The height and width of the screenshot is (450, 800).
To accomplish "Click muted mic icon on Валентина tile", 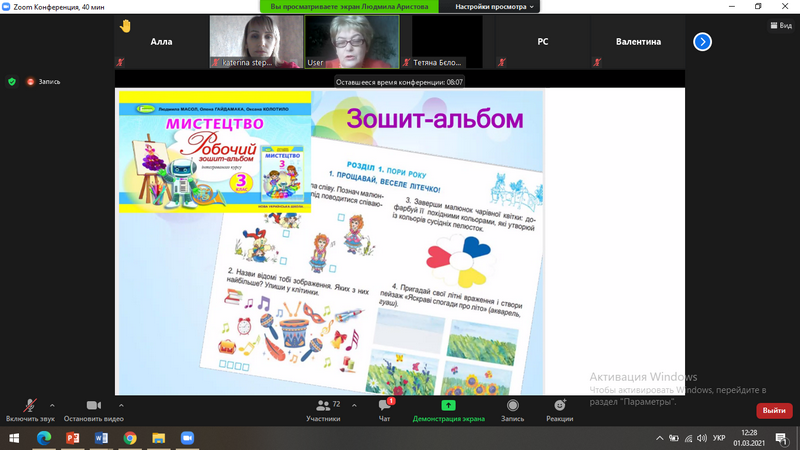I will tap(597, 62).
